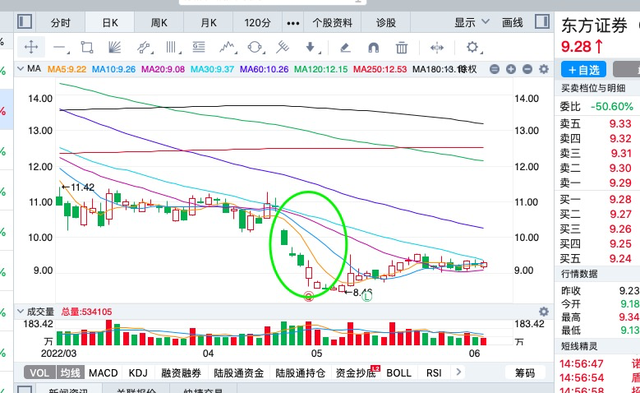
Task: Toggle the right sidebar panel icon
Action: pos(542,22)
